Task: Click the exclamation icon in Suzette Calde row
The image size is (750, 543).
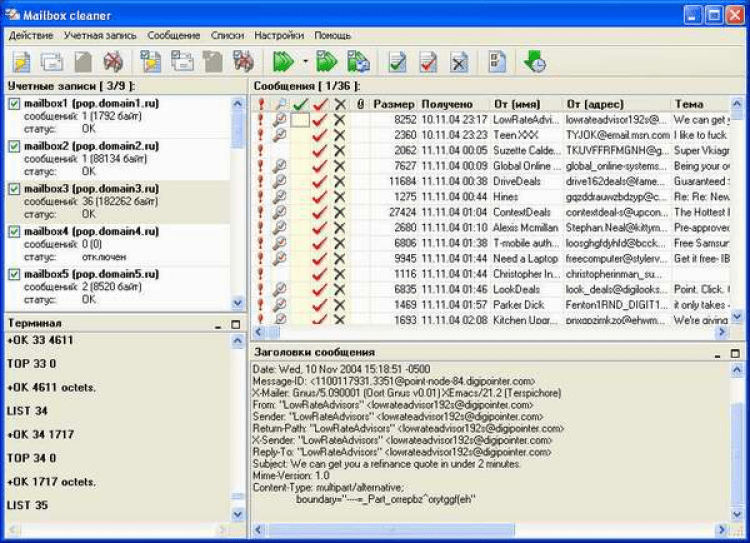Action: (x=261, y=151)
